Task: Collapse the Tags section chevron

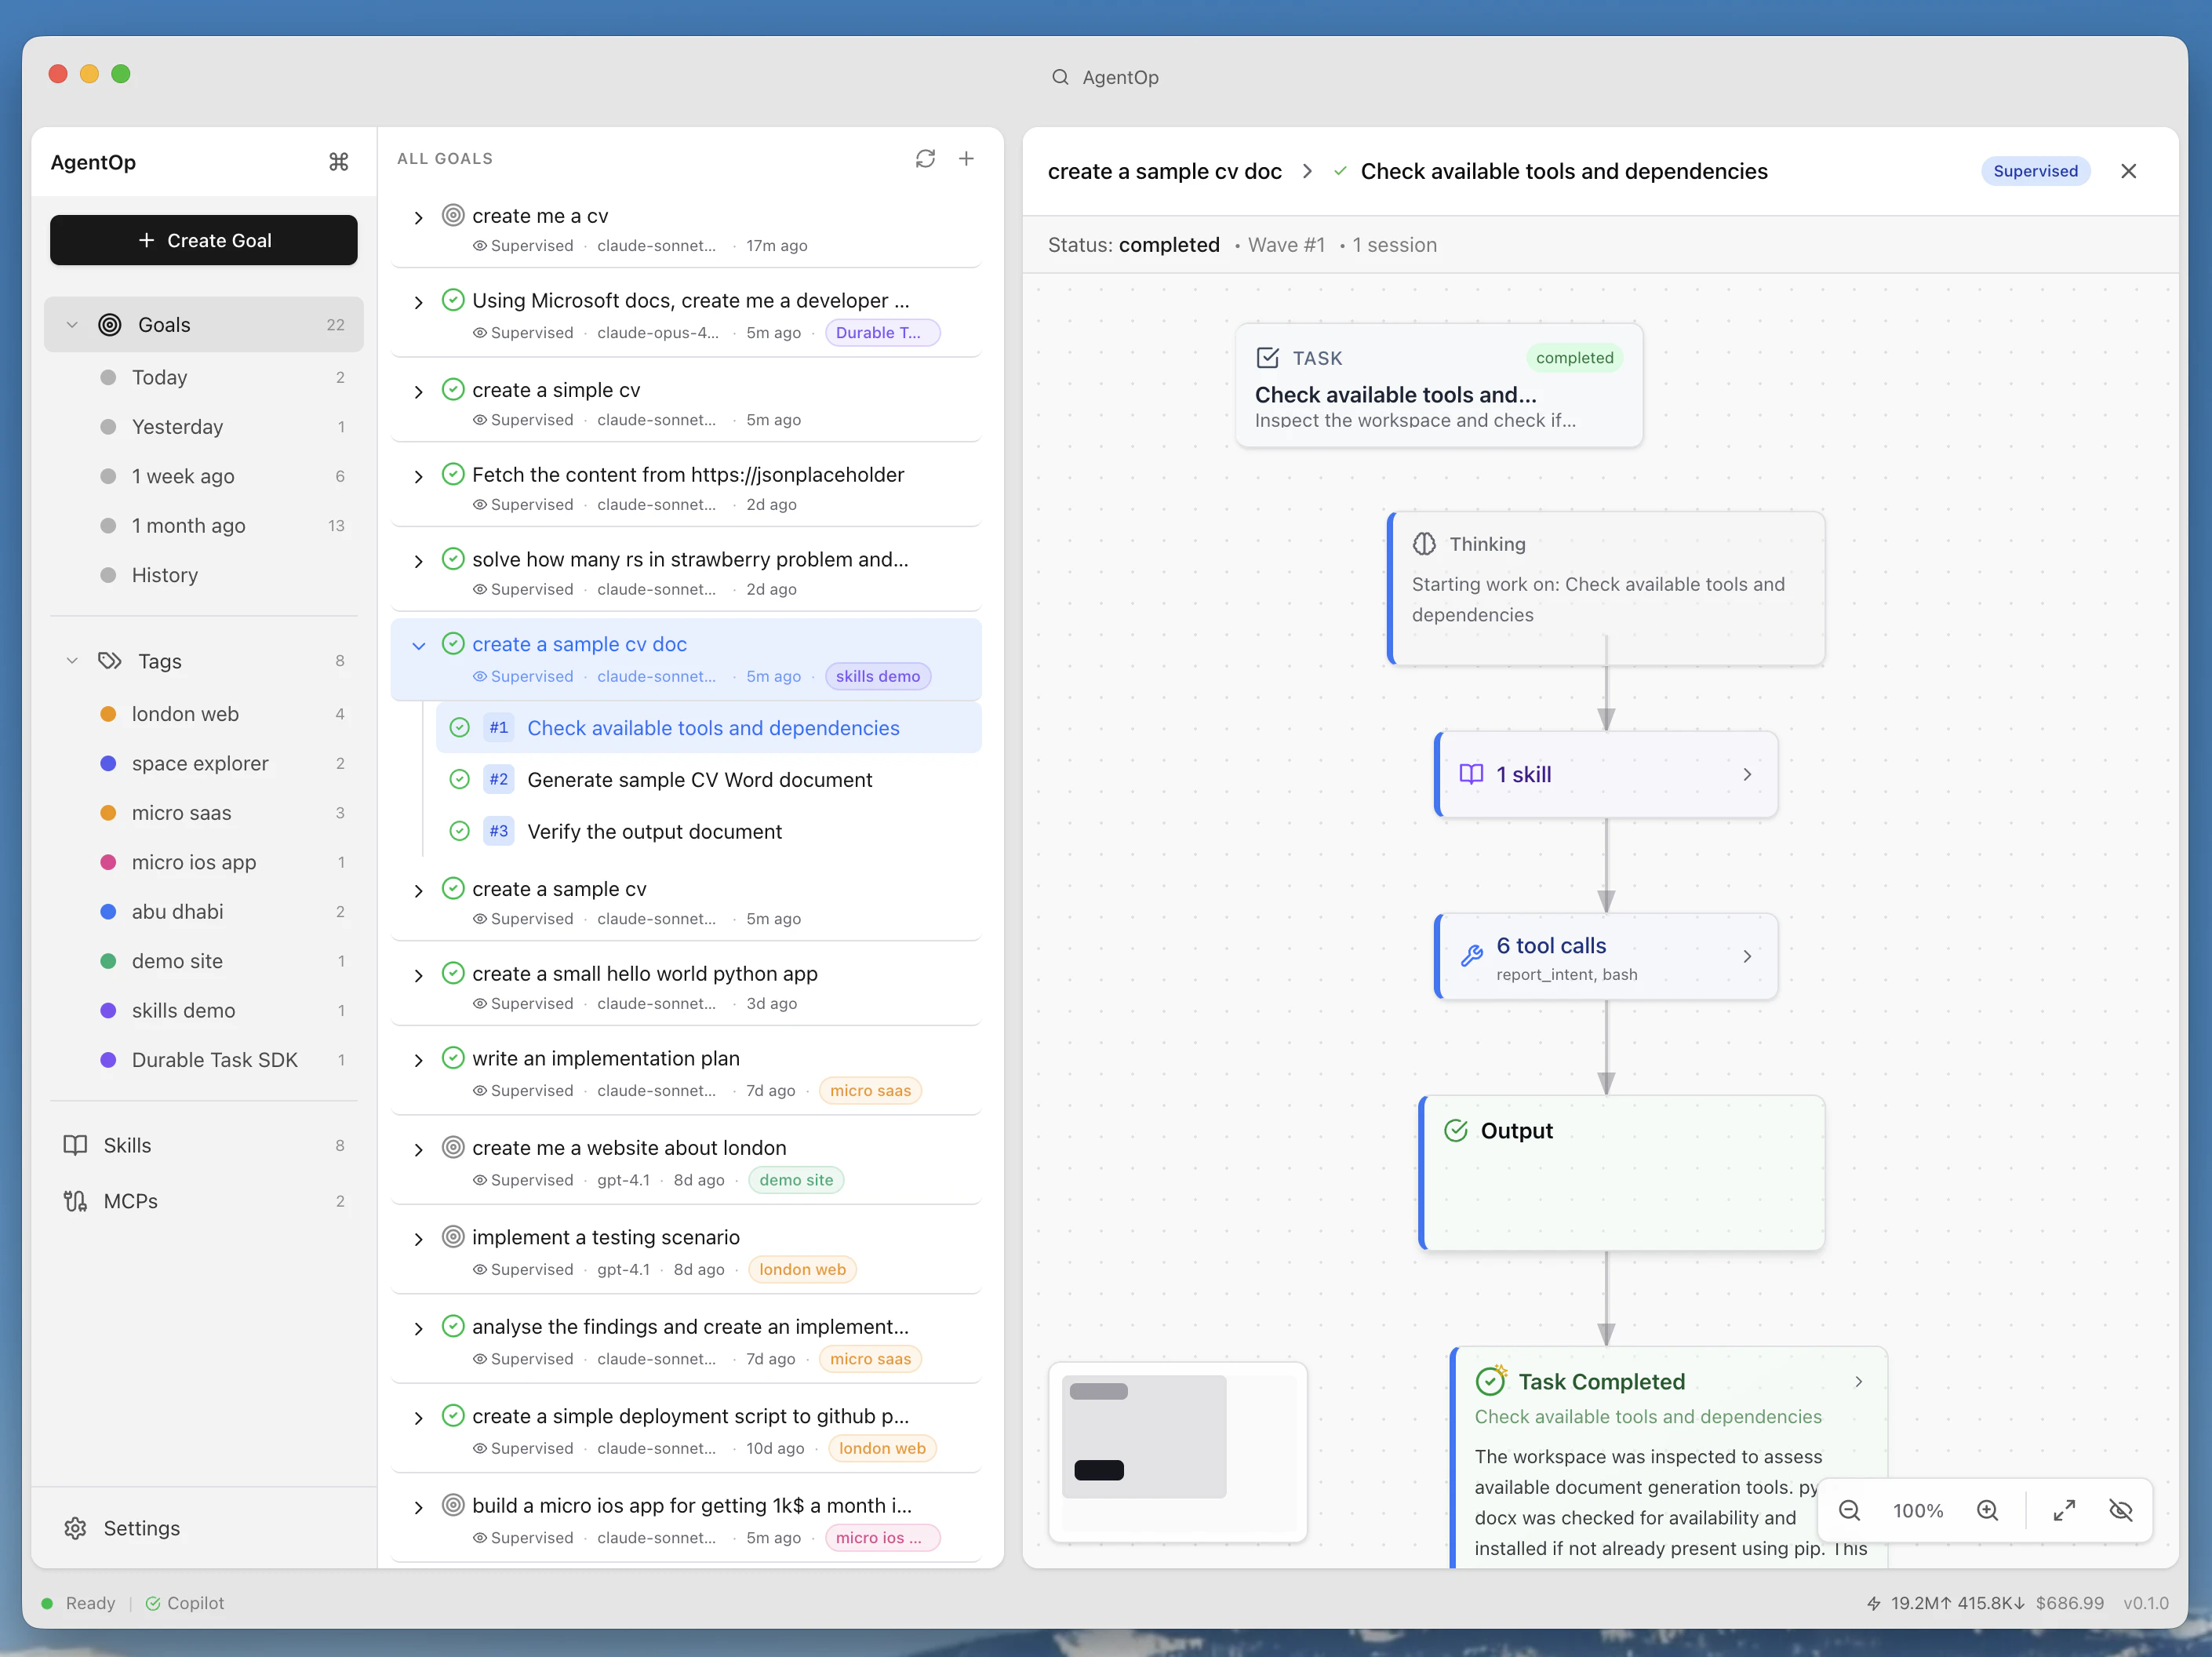Action: point(72,661)
